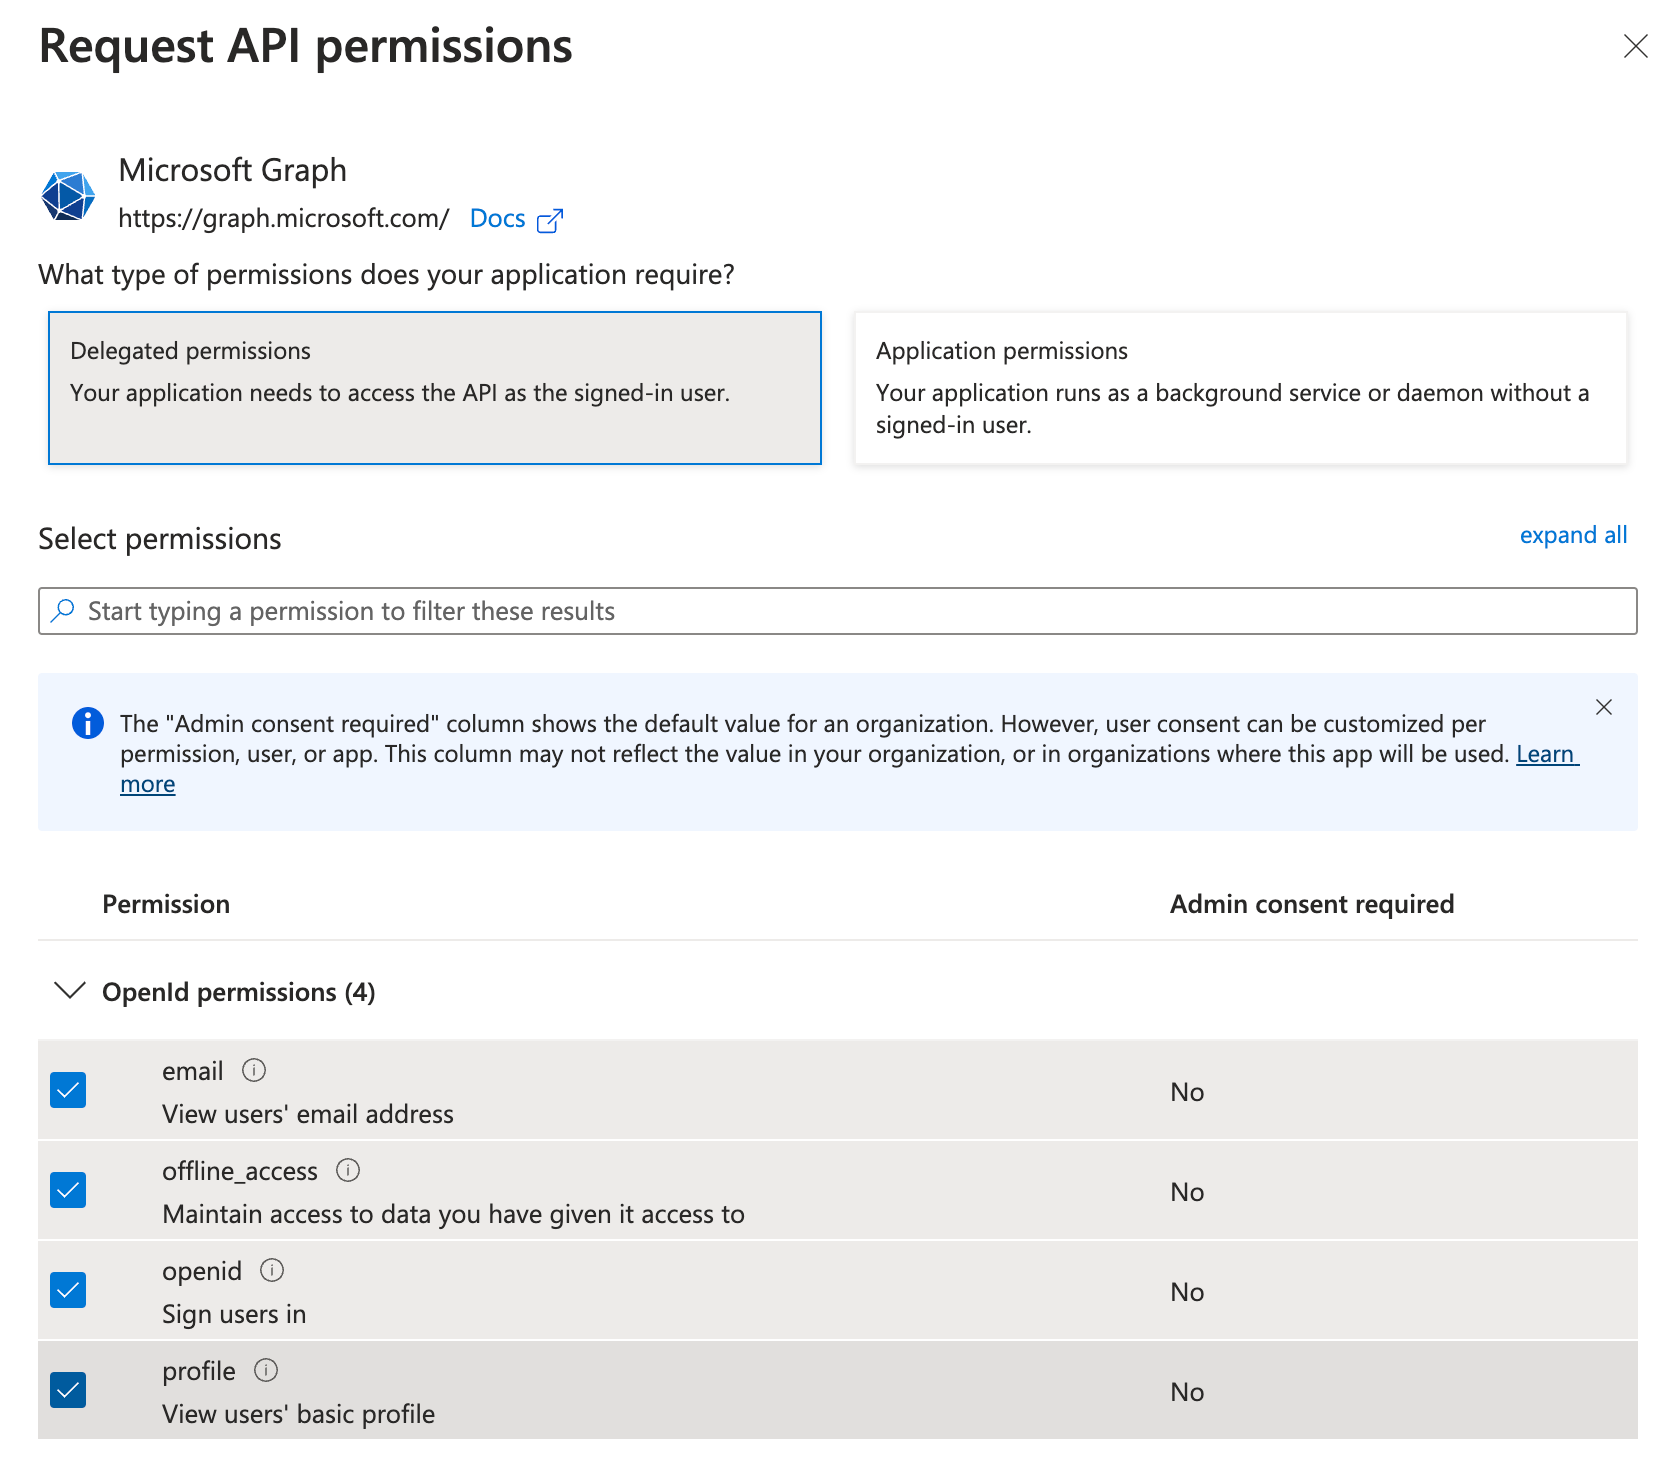Click the info icon next to profile
1678x1464 pixels.
coord(264,1369)
